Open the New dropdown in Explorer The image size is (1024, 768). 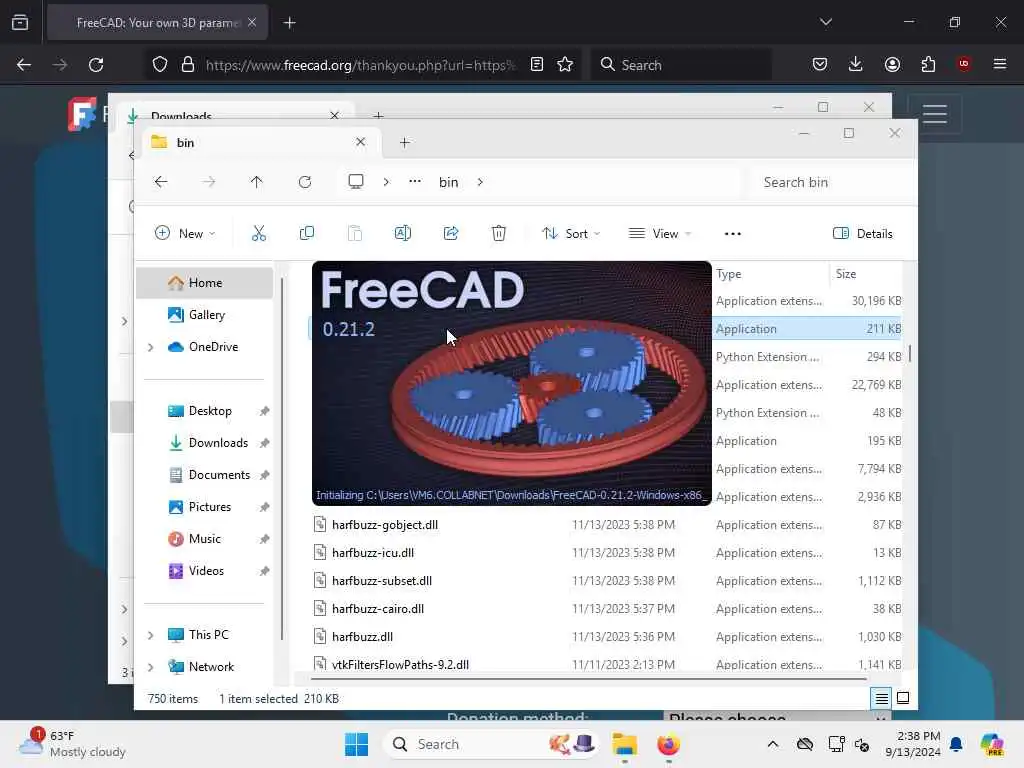coord(185,233)
